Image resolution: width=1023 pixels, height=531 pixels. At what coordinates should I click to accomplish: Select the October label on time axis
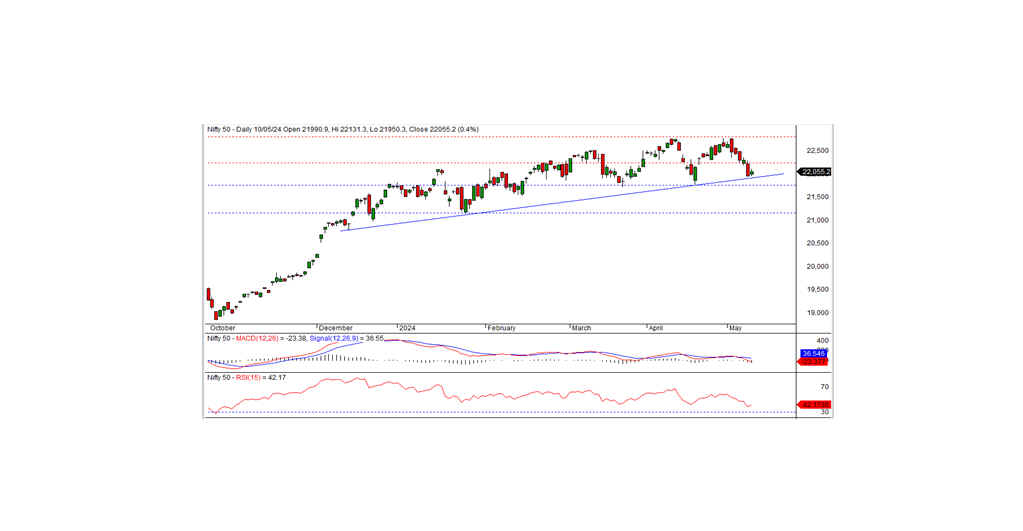[222, 327]
